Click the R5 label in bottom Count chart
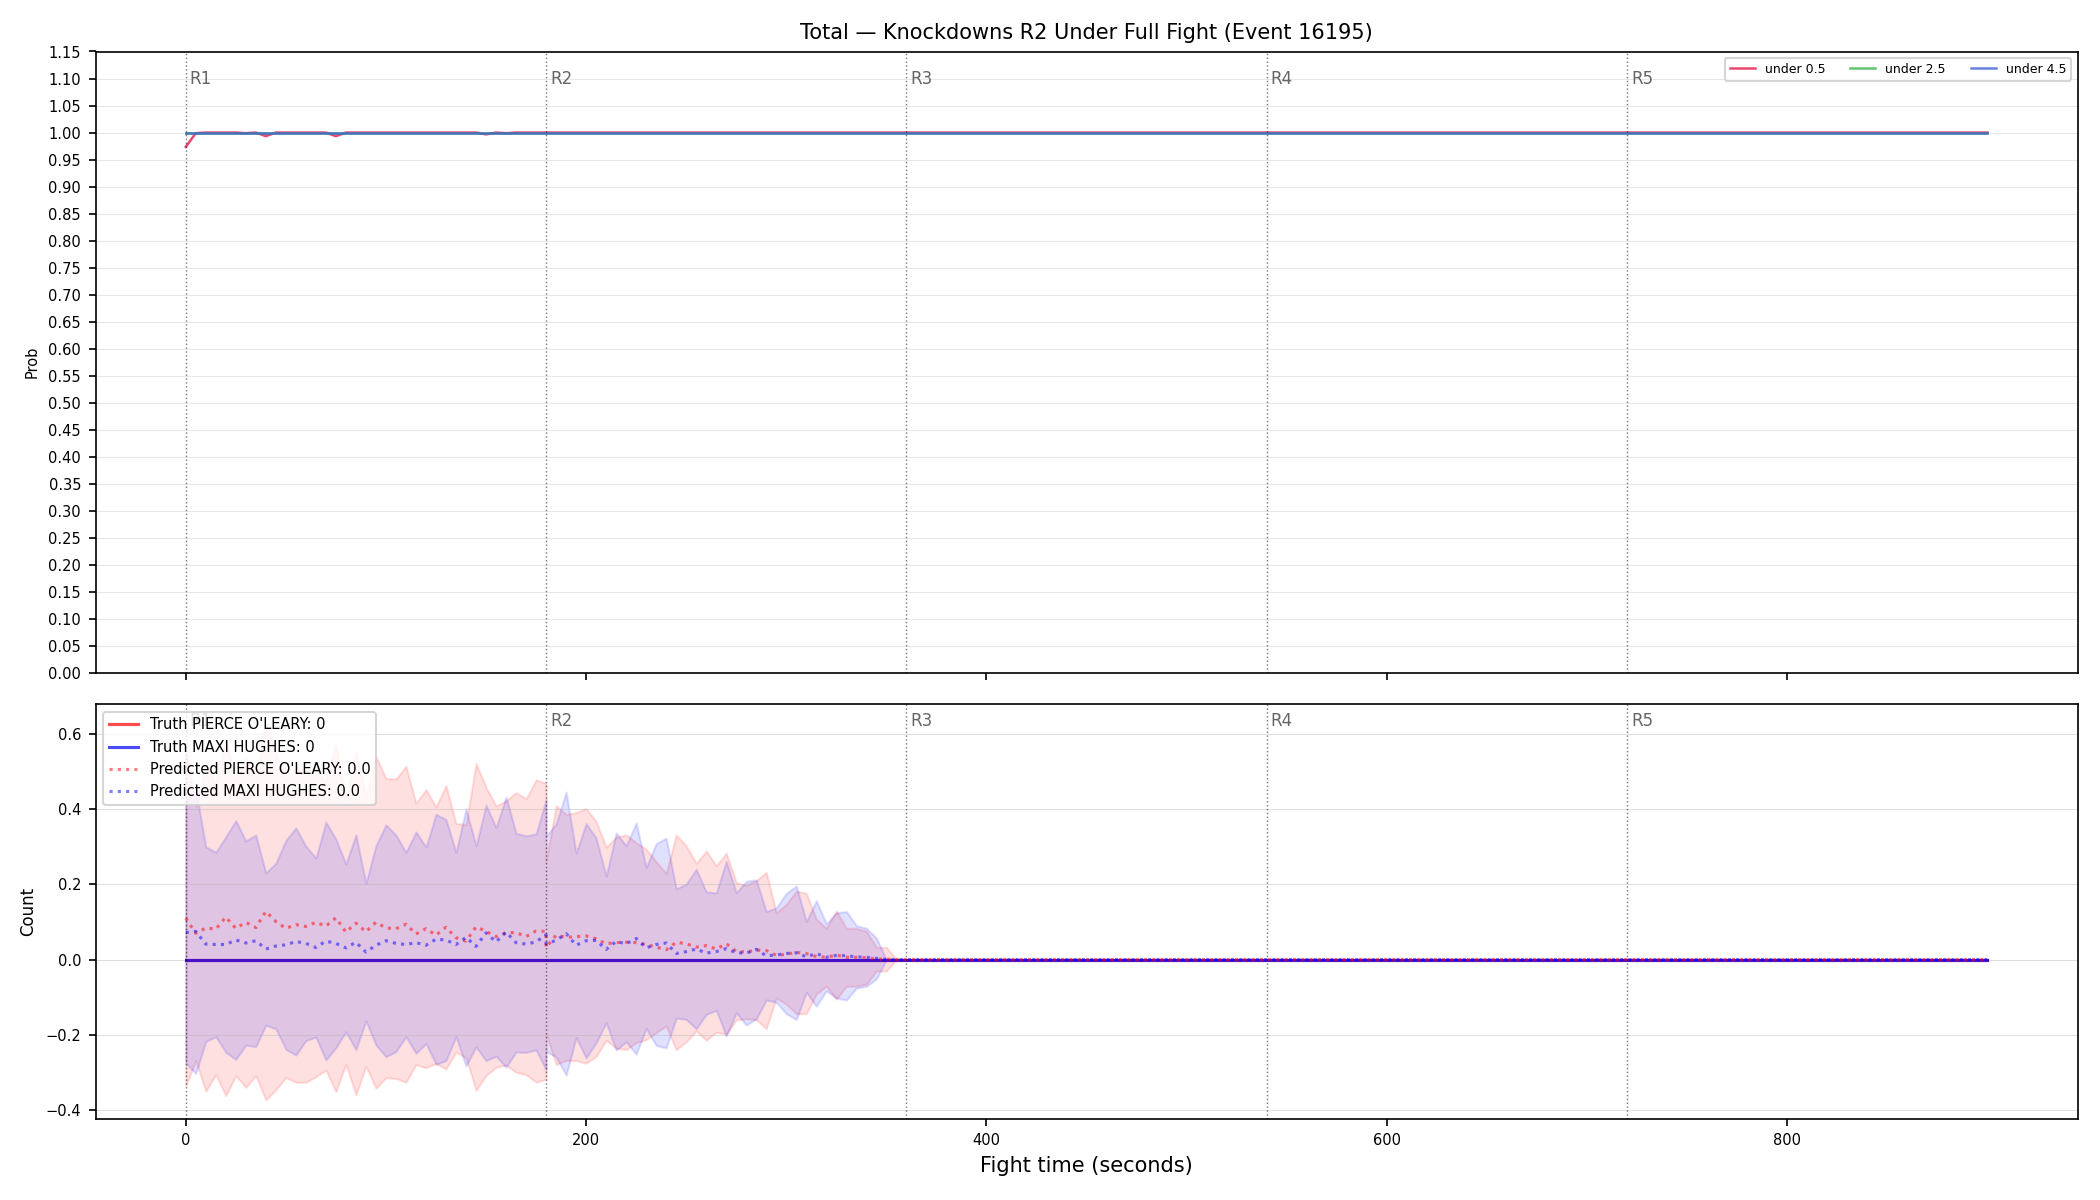 click(1642, 720)
